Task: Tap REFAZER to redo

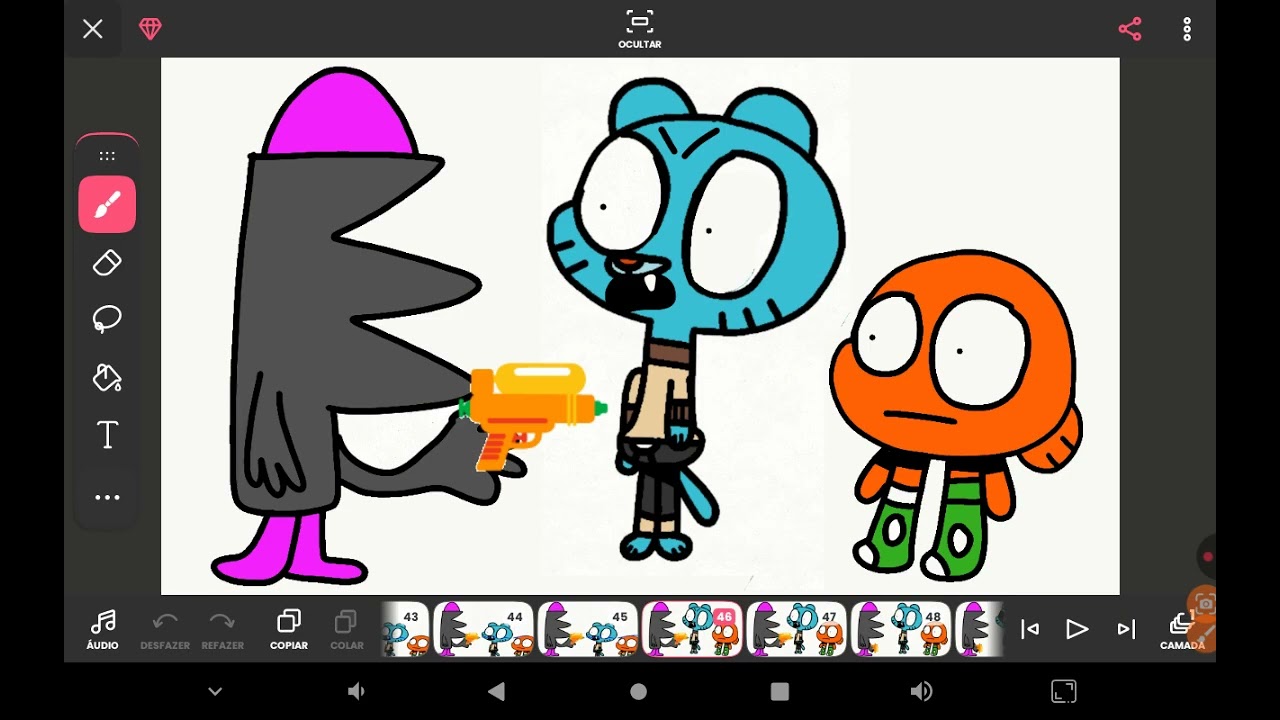Action: click(222, 630)
